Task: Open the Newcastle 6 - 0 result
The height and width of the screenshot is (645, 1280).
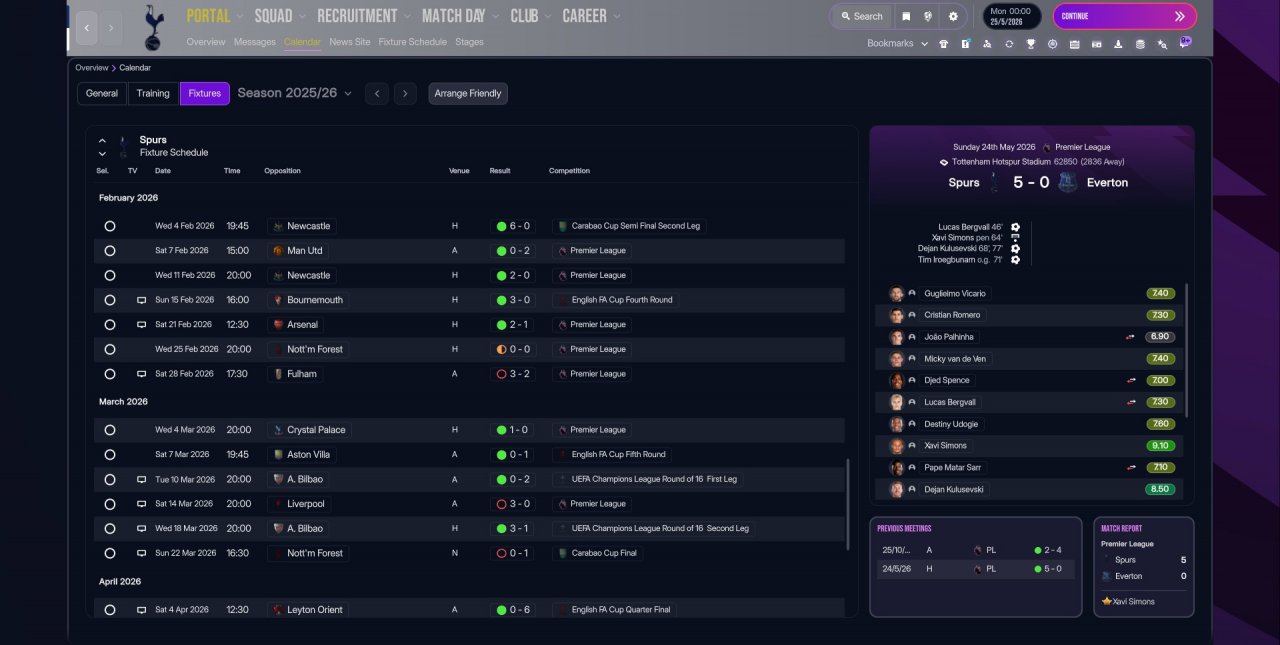Action: coord(513,226)
